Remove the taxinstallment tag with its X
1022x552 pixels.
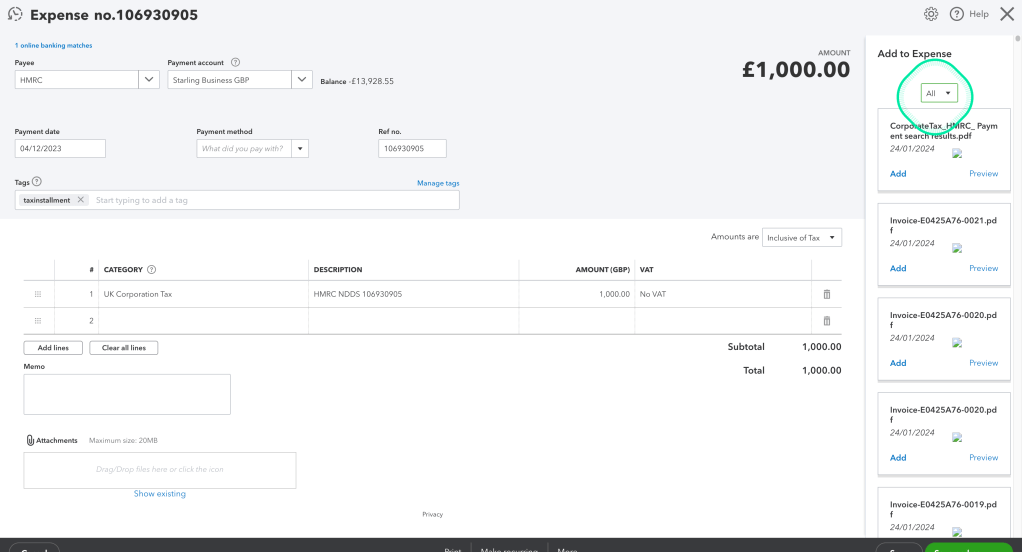(80, 200)
